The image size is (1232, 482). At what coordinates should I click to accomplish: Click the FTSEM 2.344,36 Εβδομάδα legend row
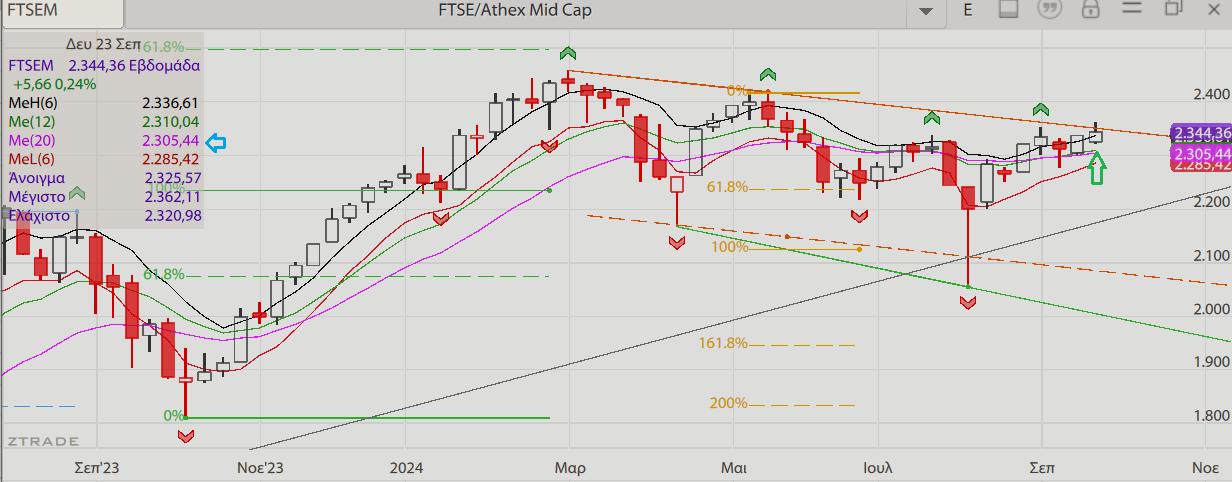pyautogui.click(x=104, y=65)
